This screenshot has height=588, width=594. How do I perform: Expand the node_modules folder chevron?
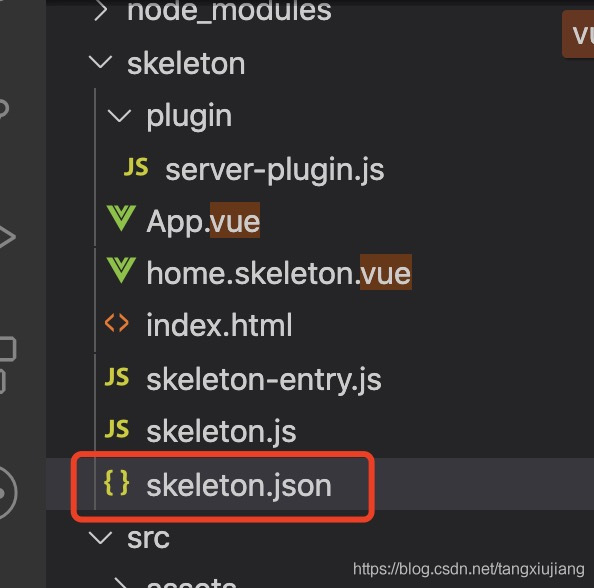coord(100,11)
